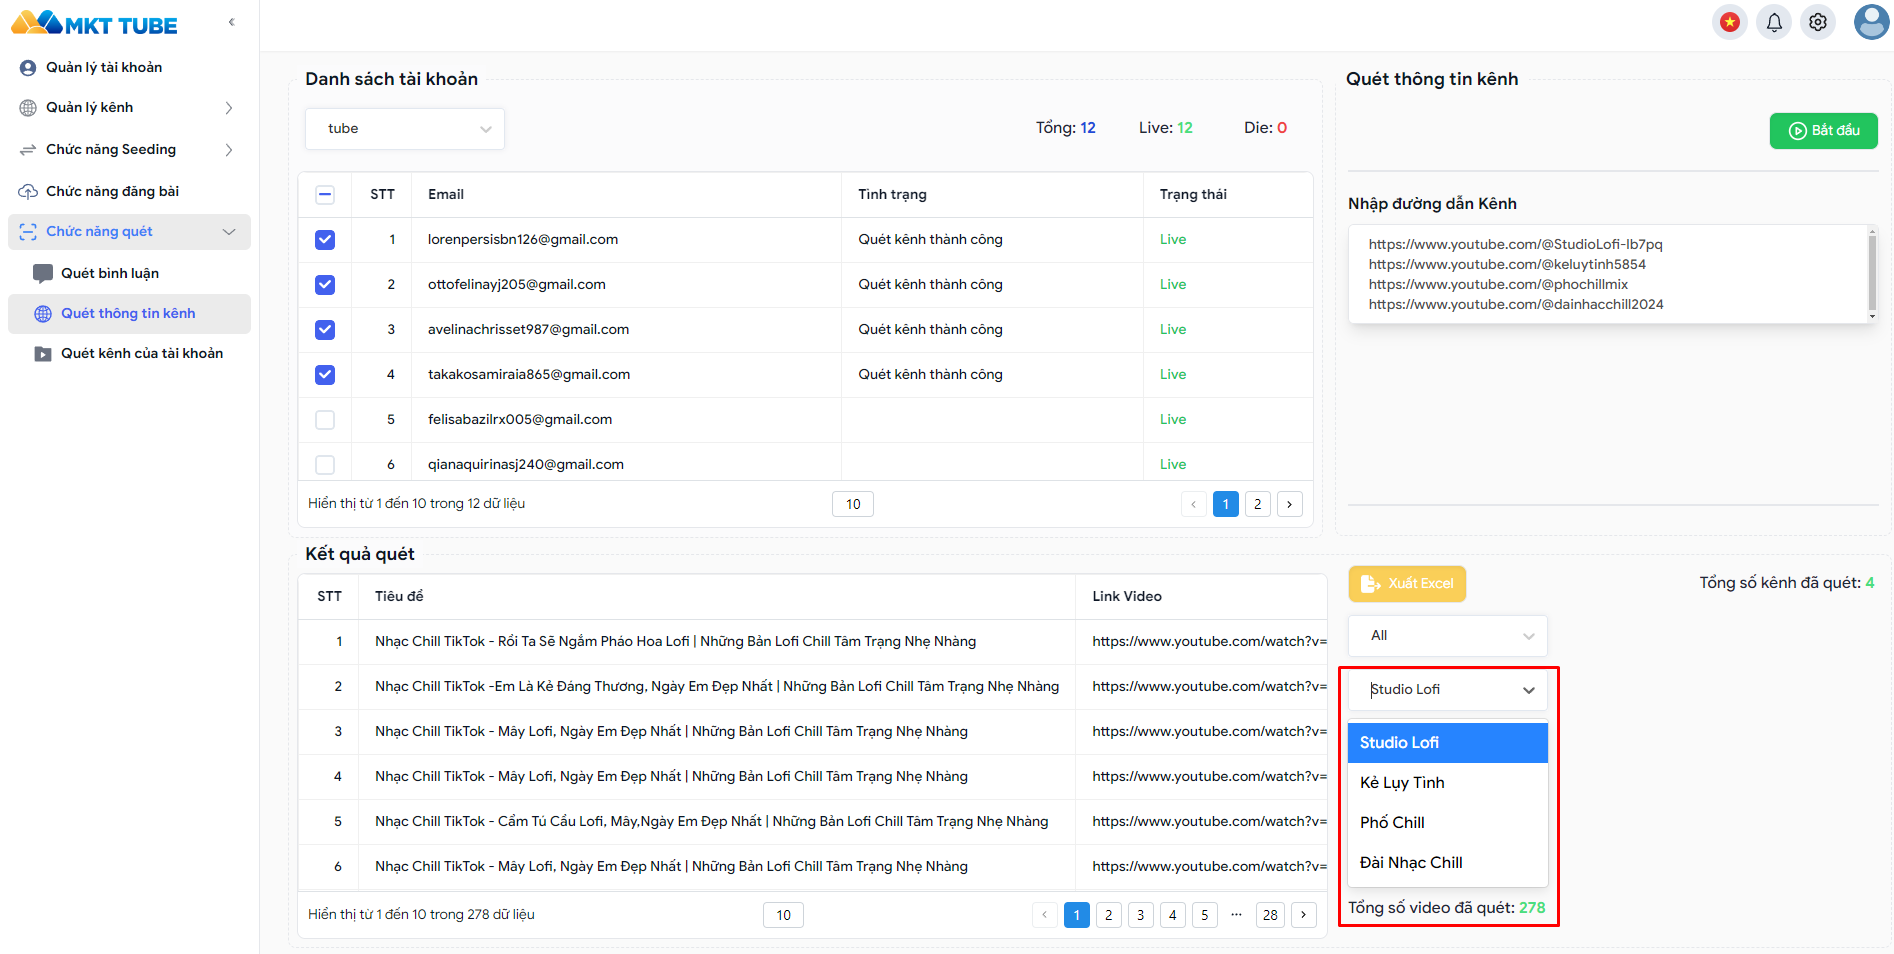Toggle the select-all checkbox in table header
This screenshot has height=954, width=1894.
325,195
